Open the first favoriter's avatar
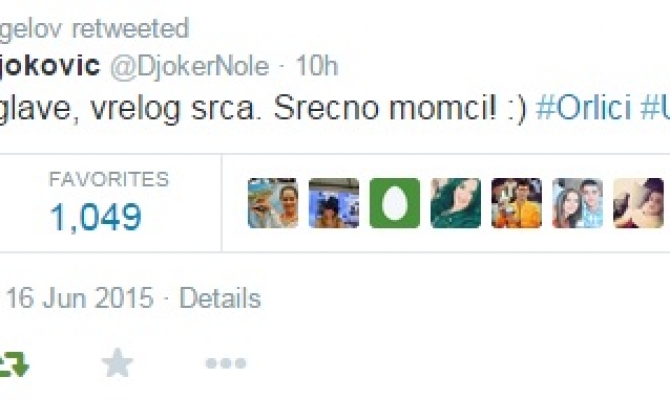Screen dimensions: 670x400 click(273, 203)
